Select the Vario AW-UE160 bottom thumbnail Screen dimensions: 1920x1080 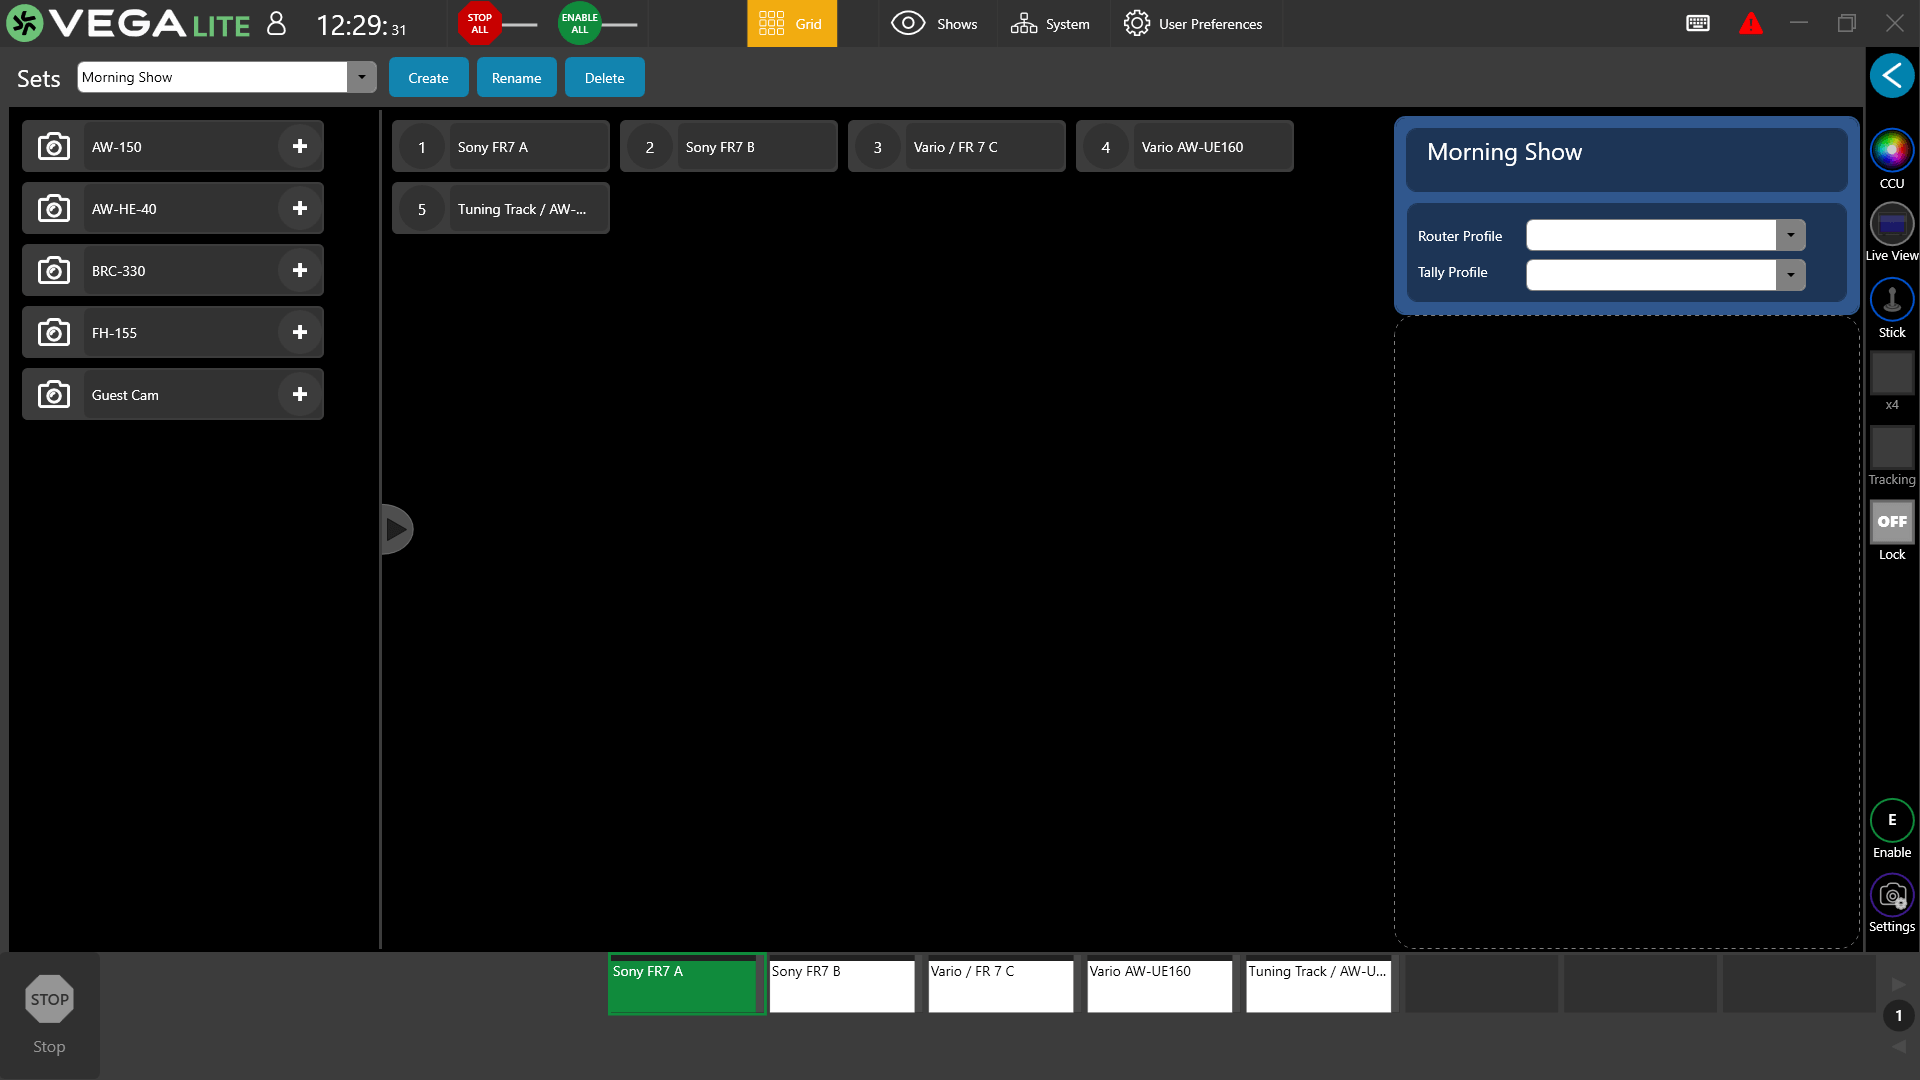pos(1160,985)
